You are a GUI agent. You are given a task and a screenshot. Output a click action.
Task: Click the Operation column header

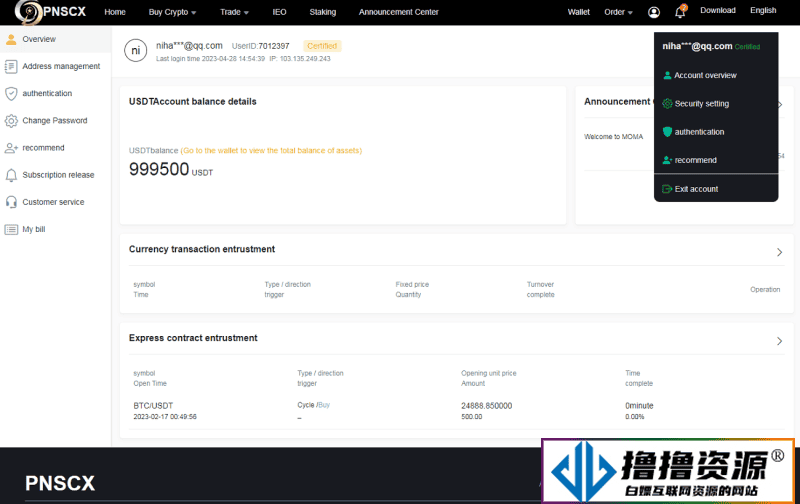(765, 289)
